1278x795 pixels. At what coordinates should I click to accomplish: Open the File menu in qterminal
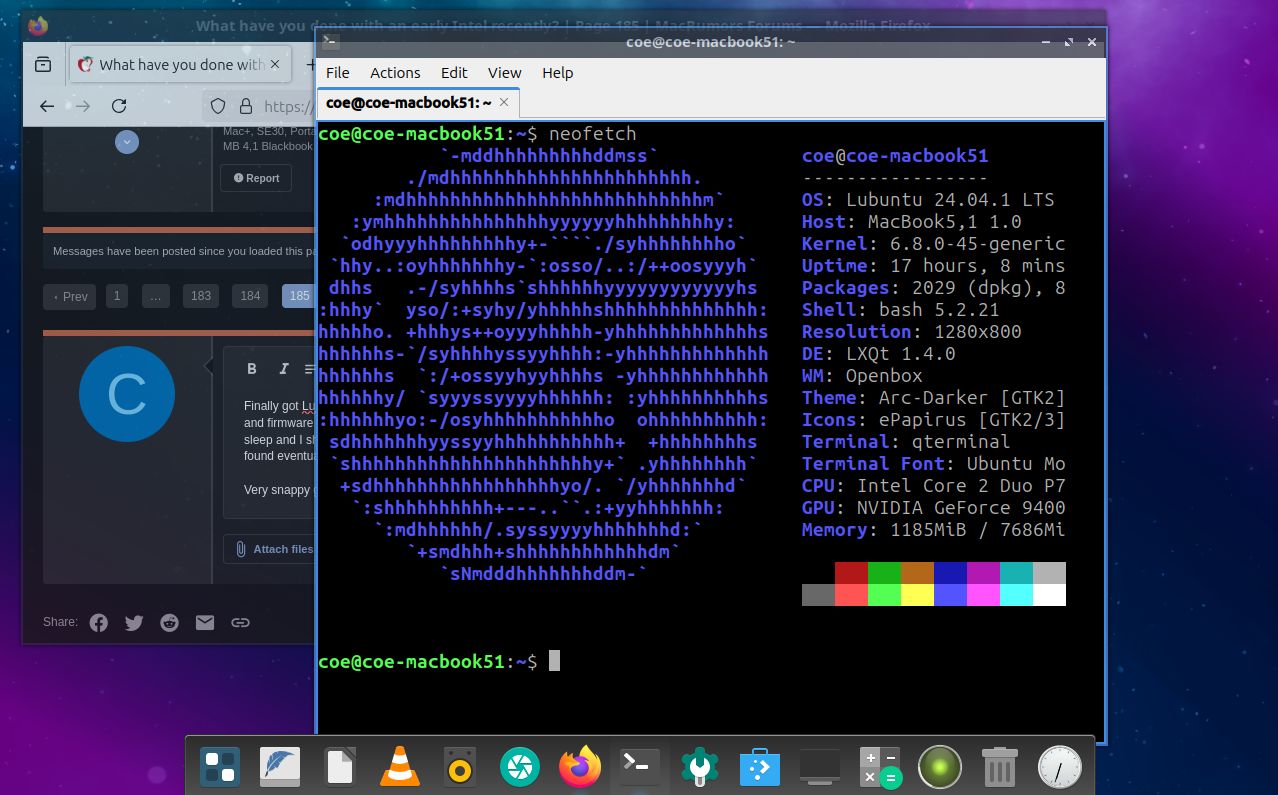338,72
